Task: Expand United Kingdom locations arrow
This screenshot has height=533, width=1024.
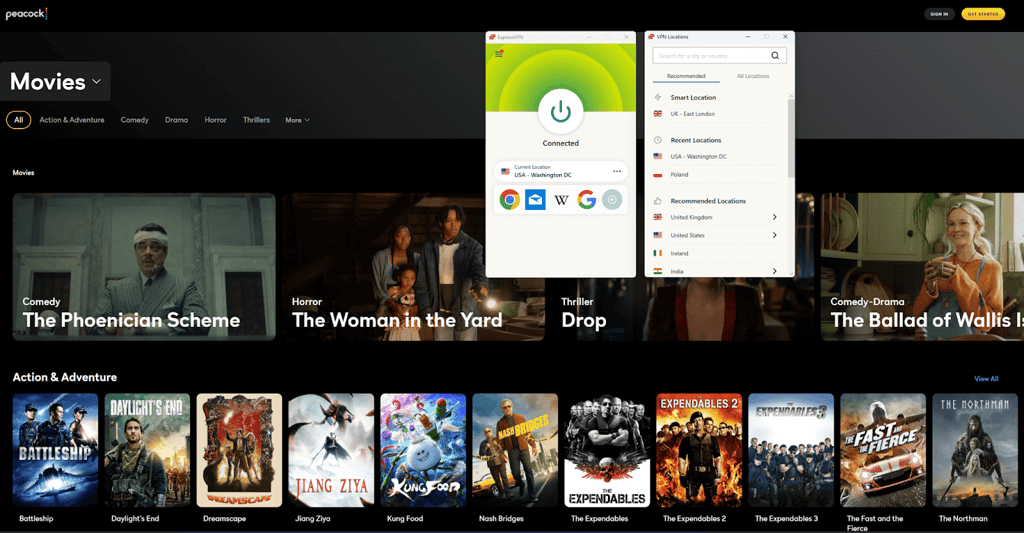Action: (775, 217)
